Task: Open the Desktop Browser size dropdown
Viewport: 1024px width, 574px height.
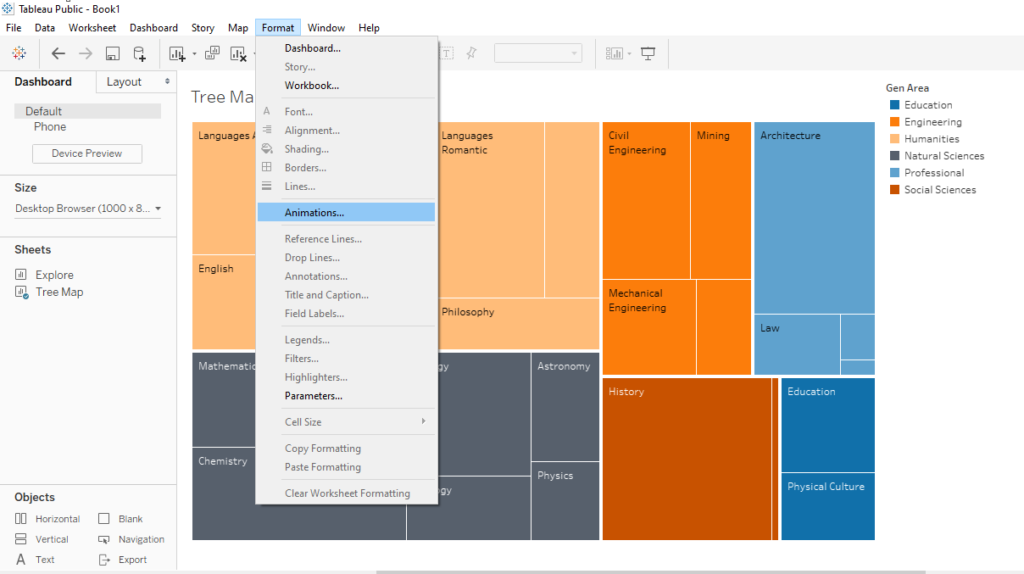Action: pos(88,208)
